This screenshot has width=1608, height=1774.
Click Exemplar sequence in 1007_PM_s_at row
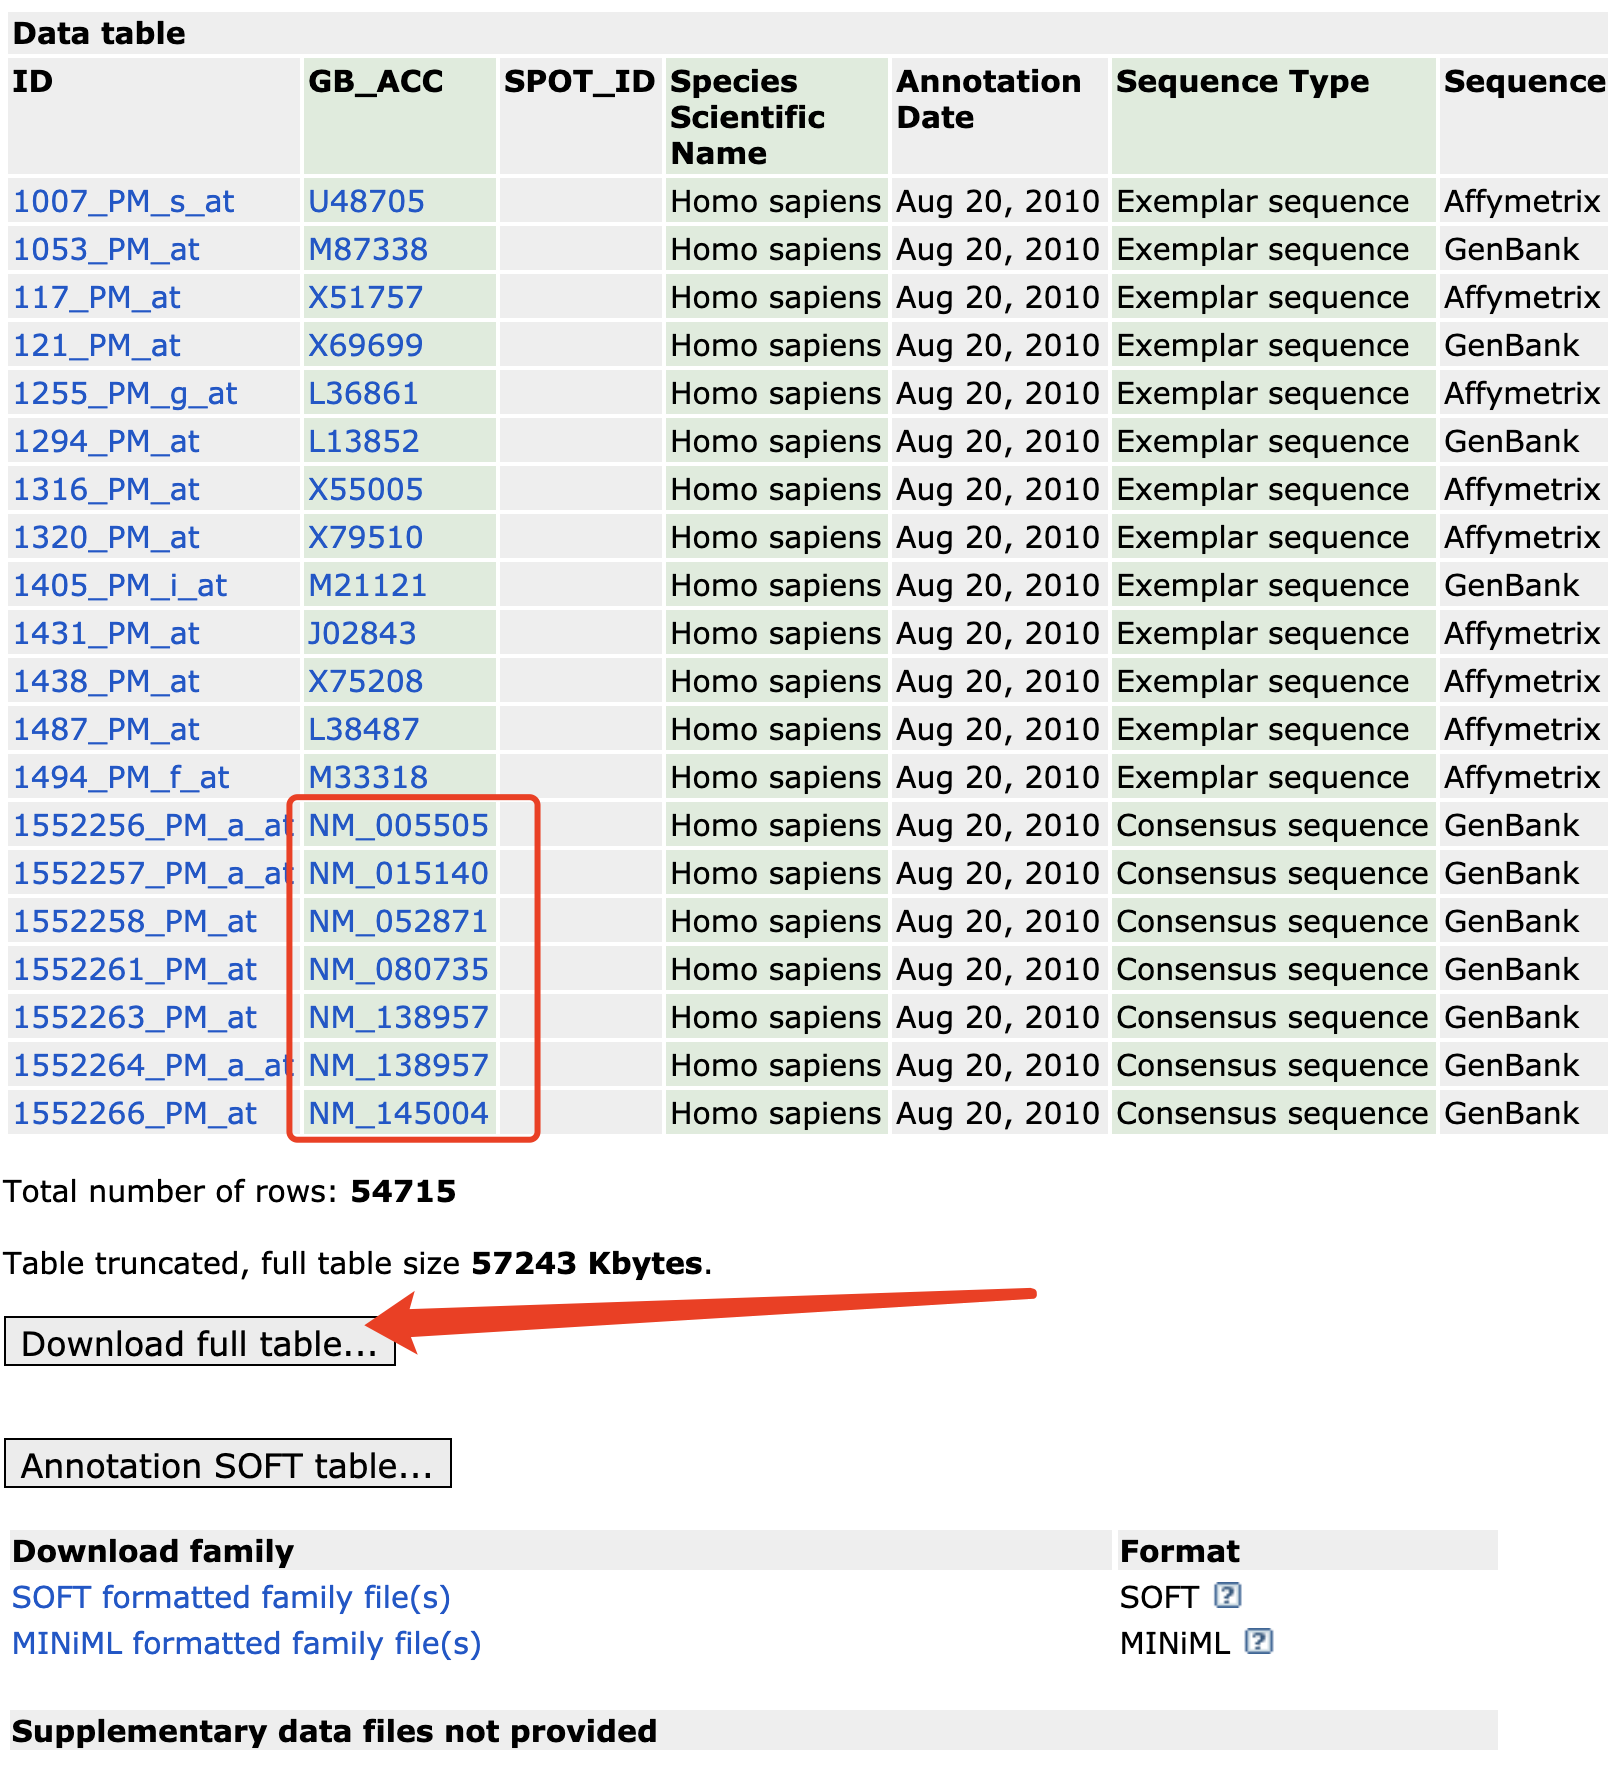(1263, 202)
